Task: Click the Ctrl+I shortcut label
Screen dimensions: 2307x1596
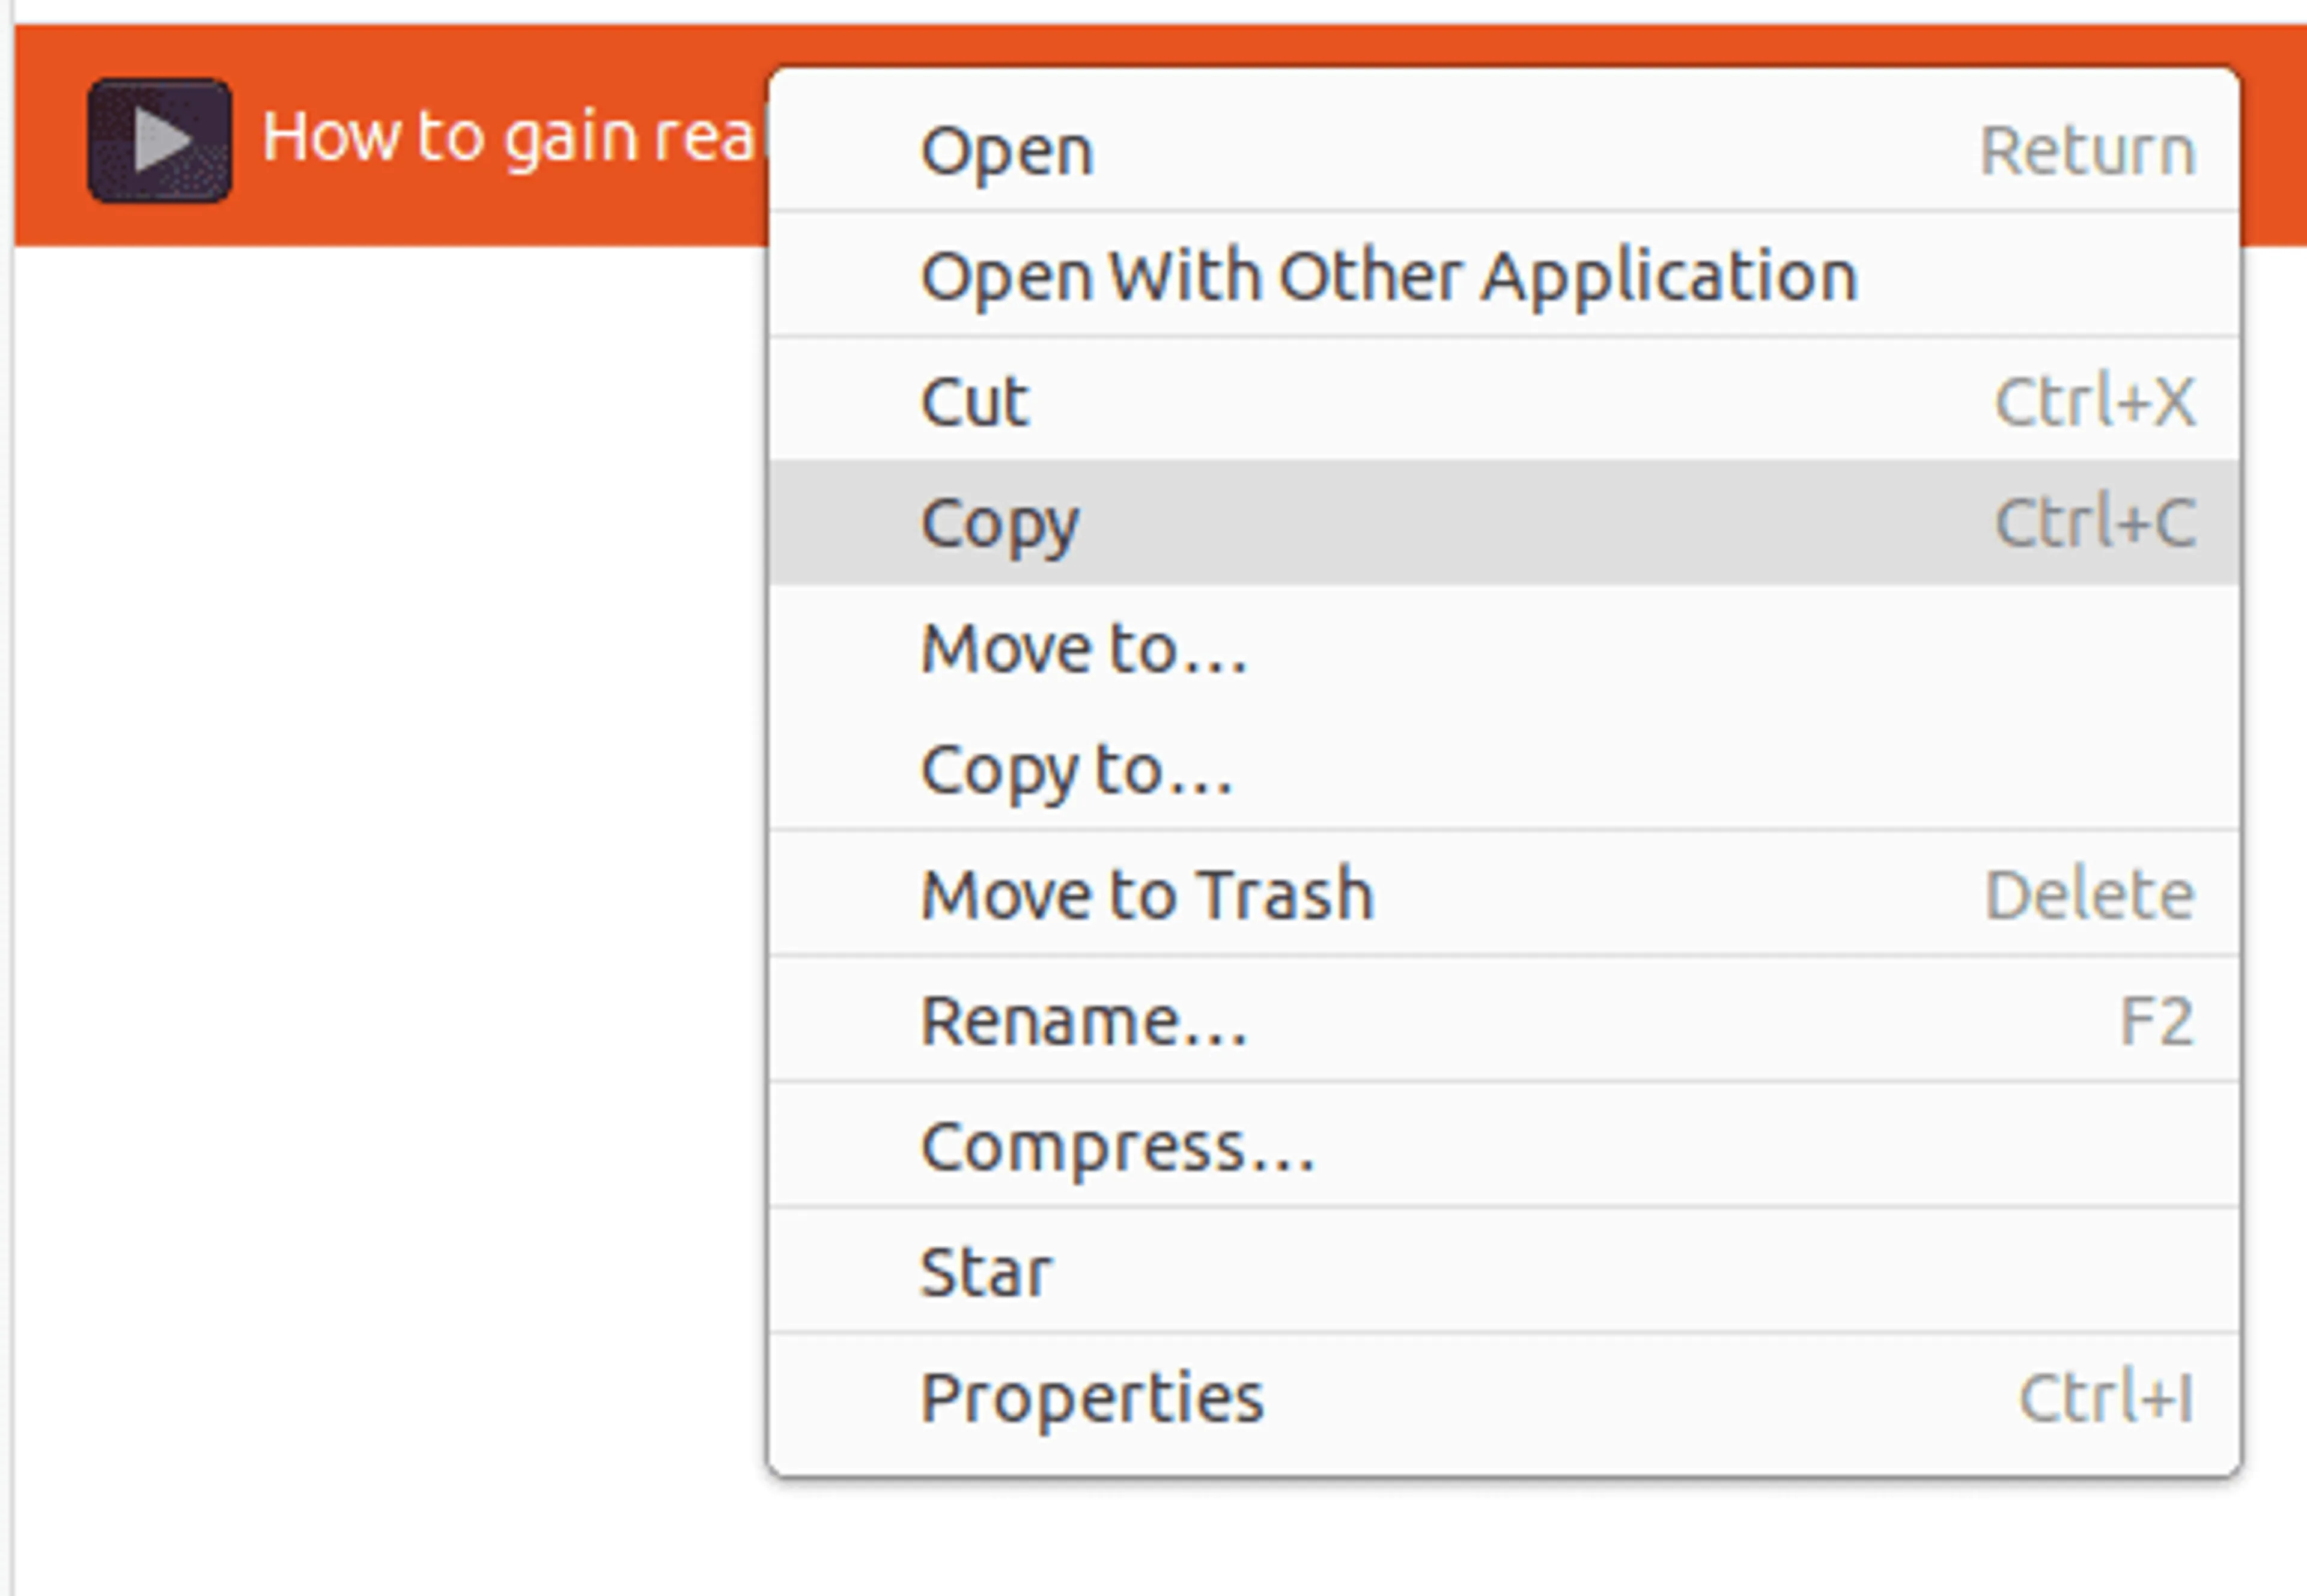Action: pyautogui.click(x=2105, y=1397)
